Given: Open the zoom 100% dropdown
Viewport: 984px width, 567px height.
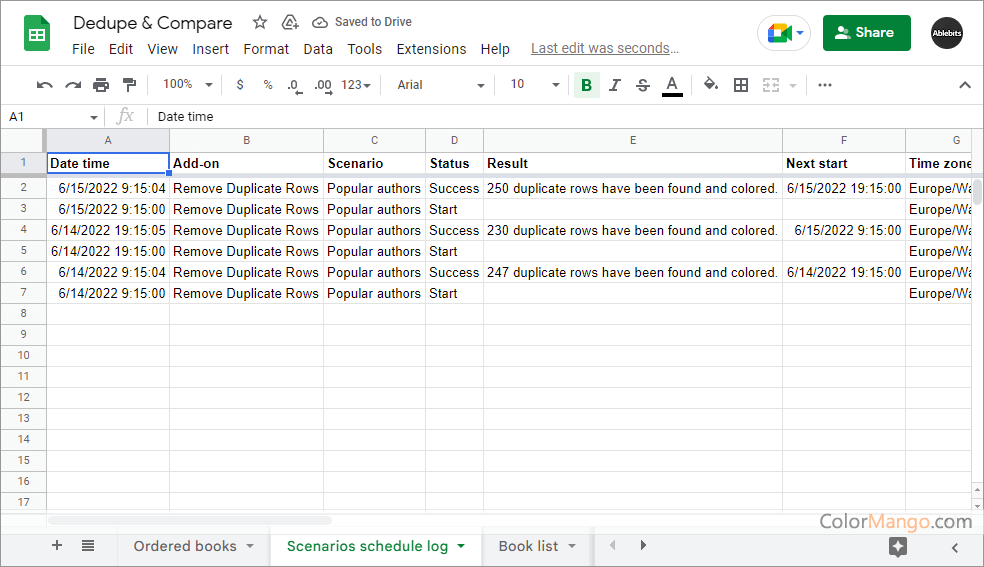Looking at the screenshot, I should (x=188, y=85).
